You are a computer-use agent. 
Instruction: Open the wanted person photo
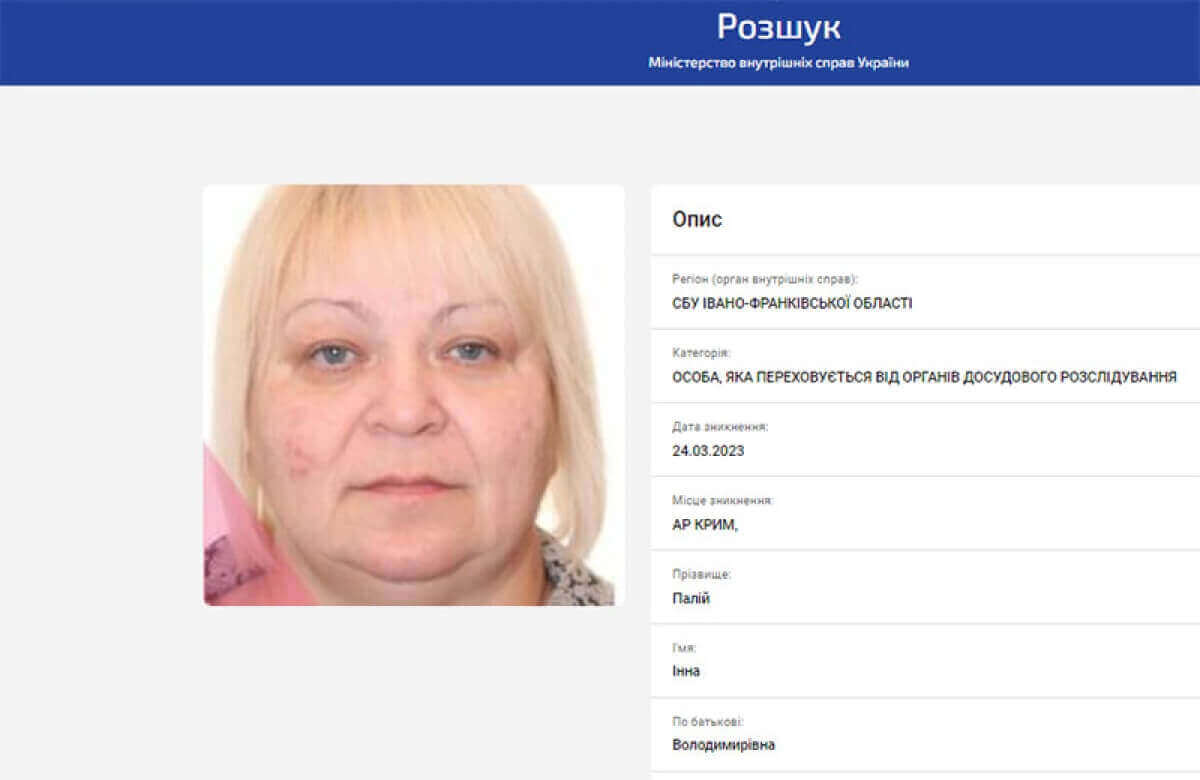click(x=414, y=395)
